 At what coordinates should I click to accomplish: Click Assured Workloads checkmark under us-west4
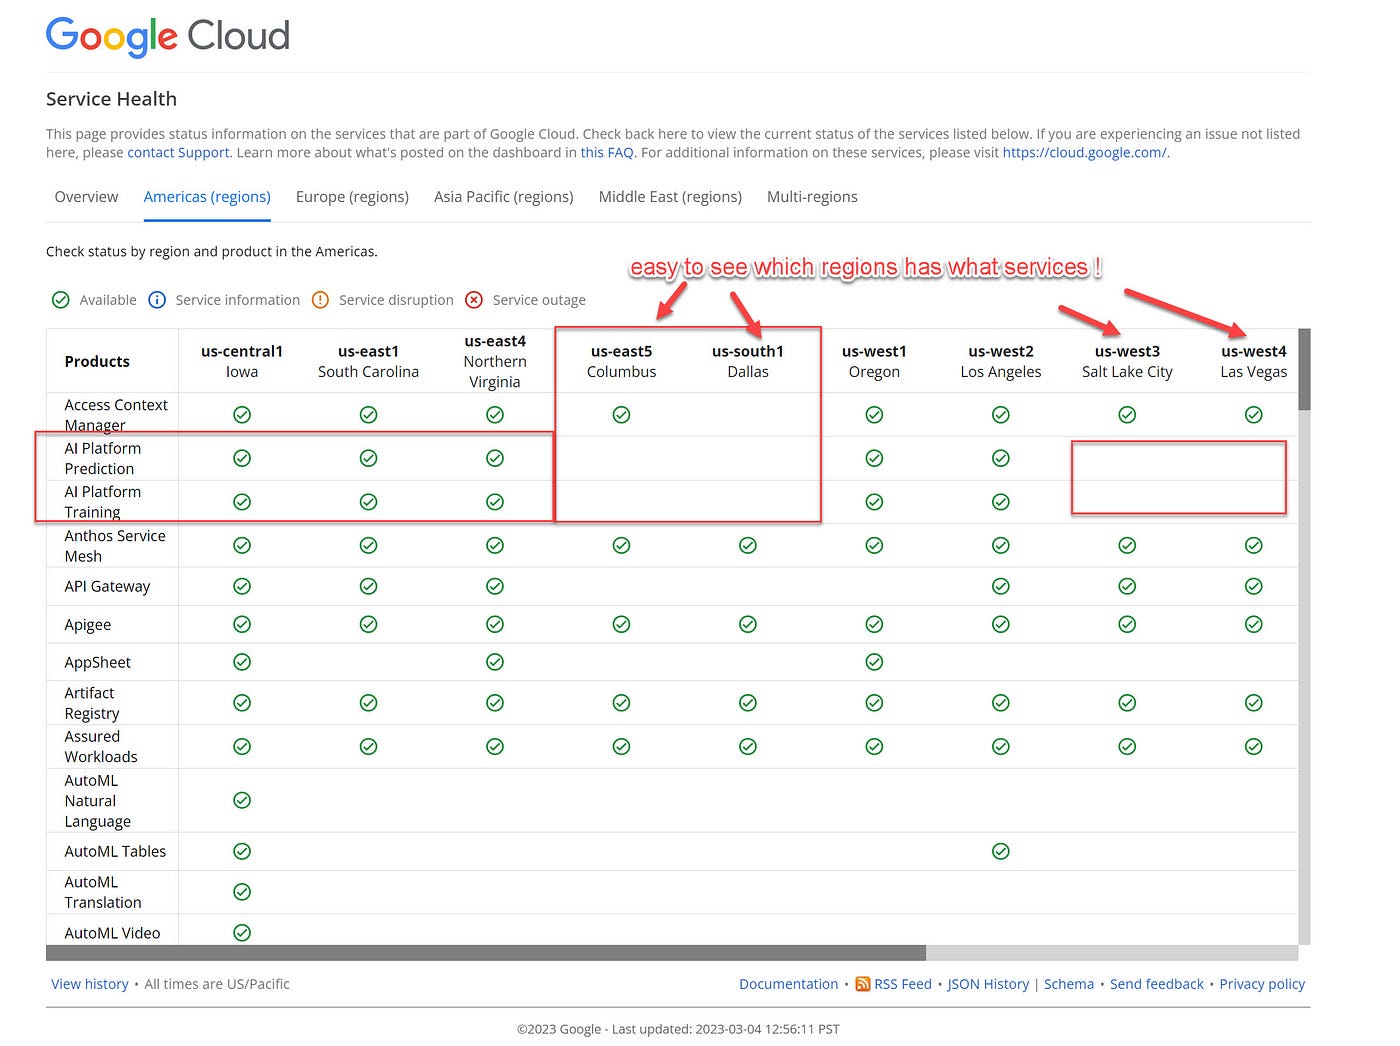1254,746
